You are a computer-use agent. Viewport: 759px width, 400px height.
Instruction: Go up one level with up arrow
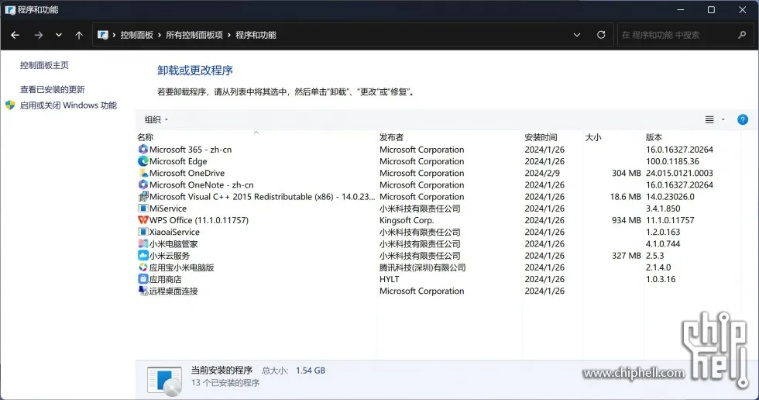79,35
